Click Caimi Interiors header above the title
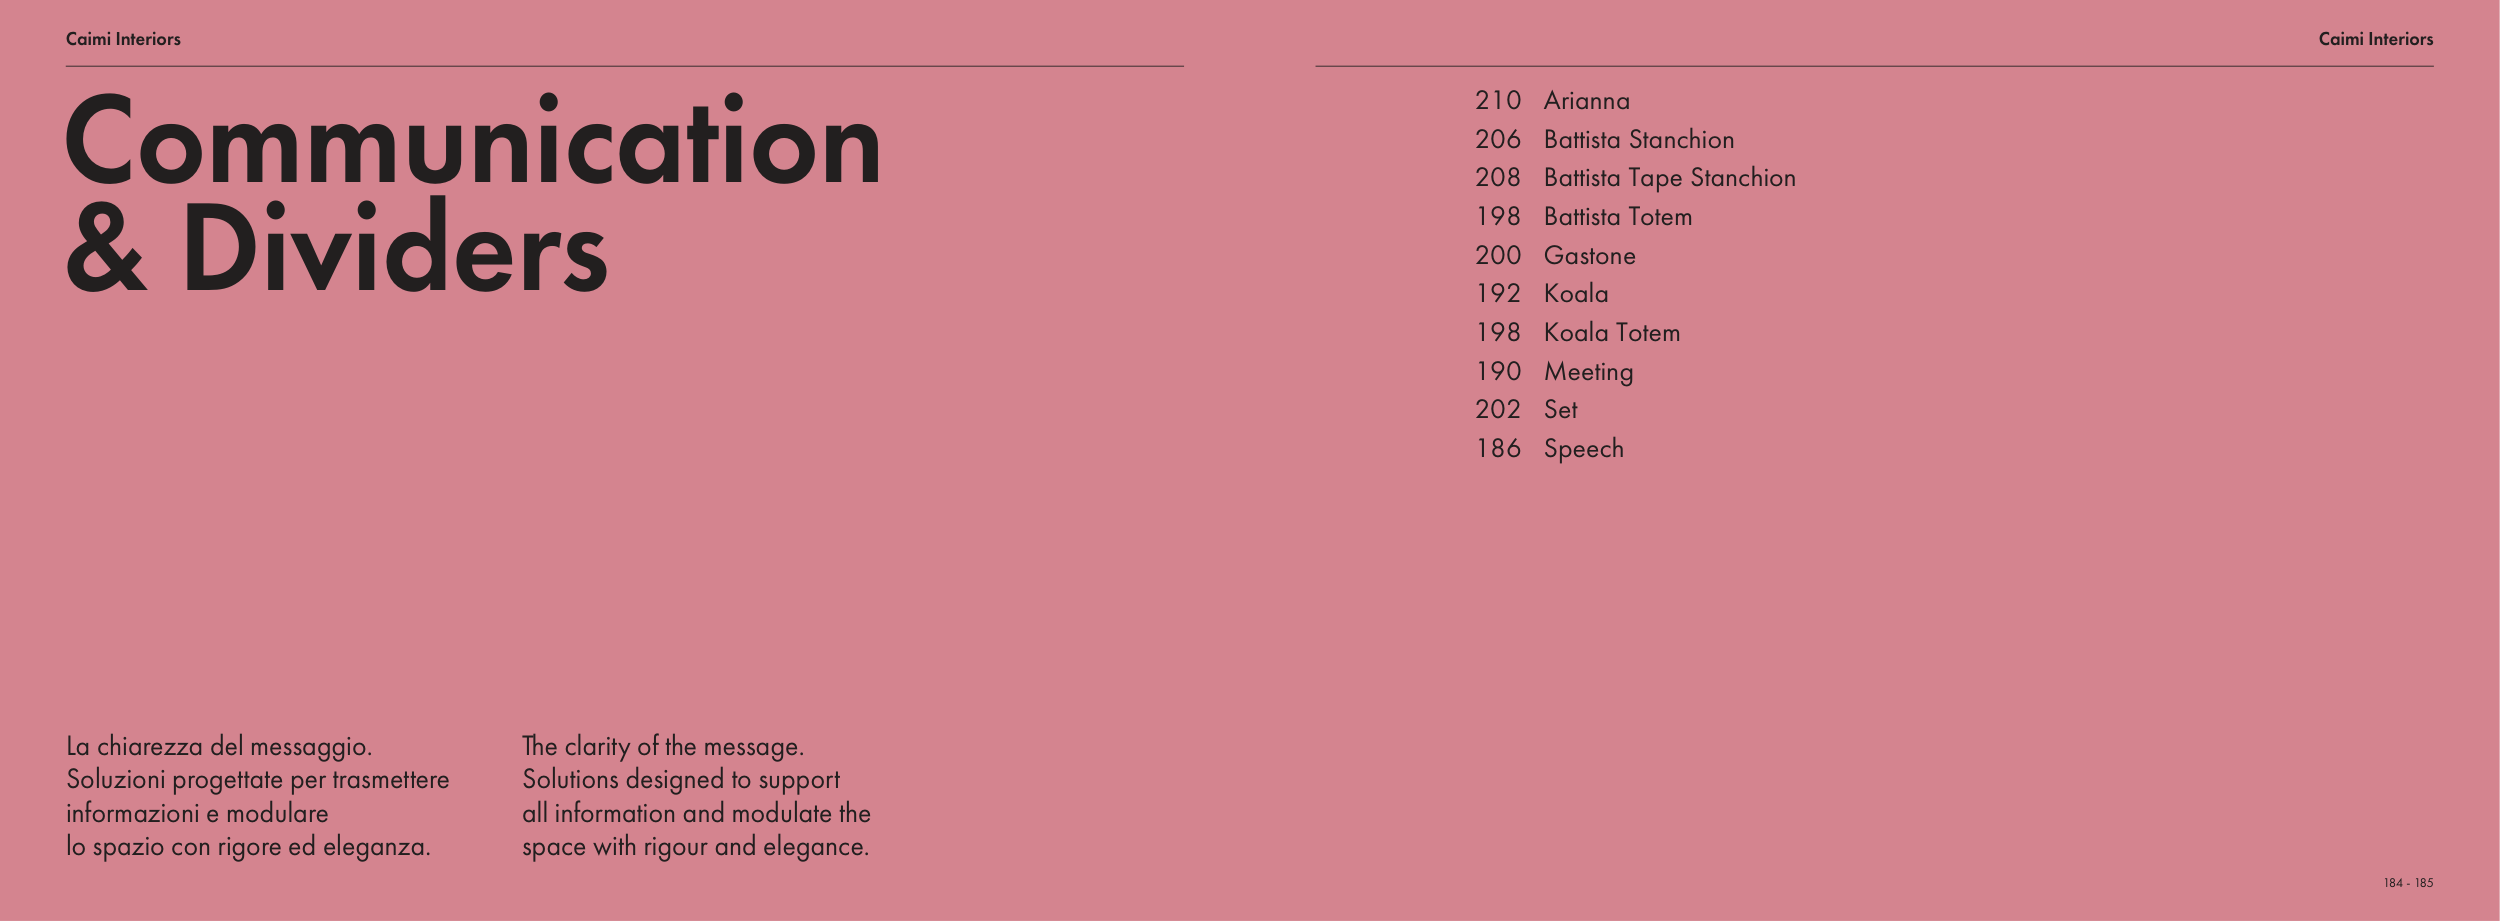Viewport: 2500px width, 921px height. pyautogui.click(x=123, y=39)
